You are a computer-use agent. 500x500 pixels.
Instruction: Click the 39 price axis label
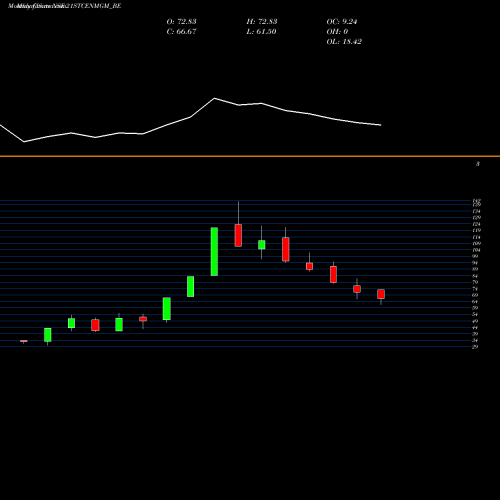pyautogui.click(x=475, y=334)
